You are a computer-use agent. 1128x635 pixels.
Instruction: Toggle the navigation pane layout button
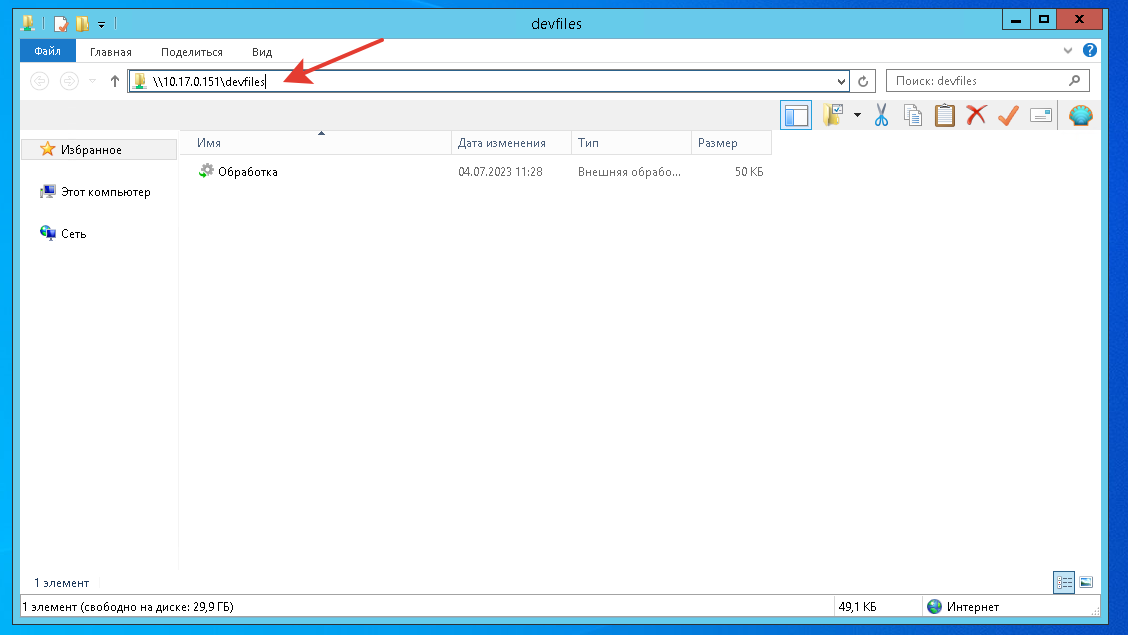click(x=796, y=115)
